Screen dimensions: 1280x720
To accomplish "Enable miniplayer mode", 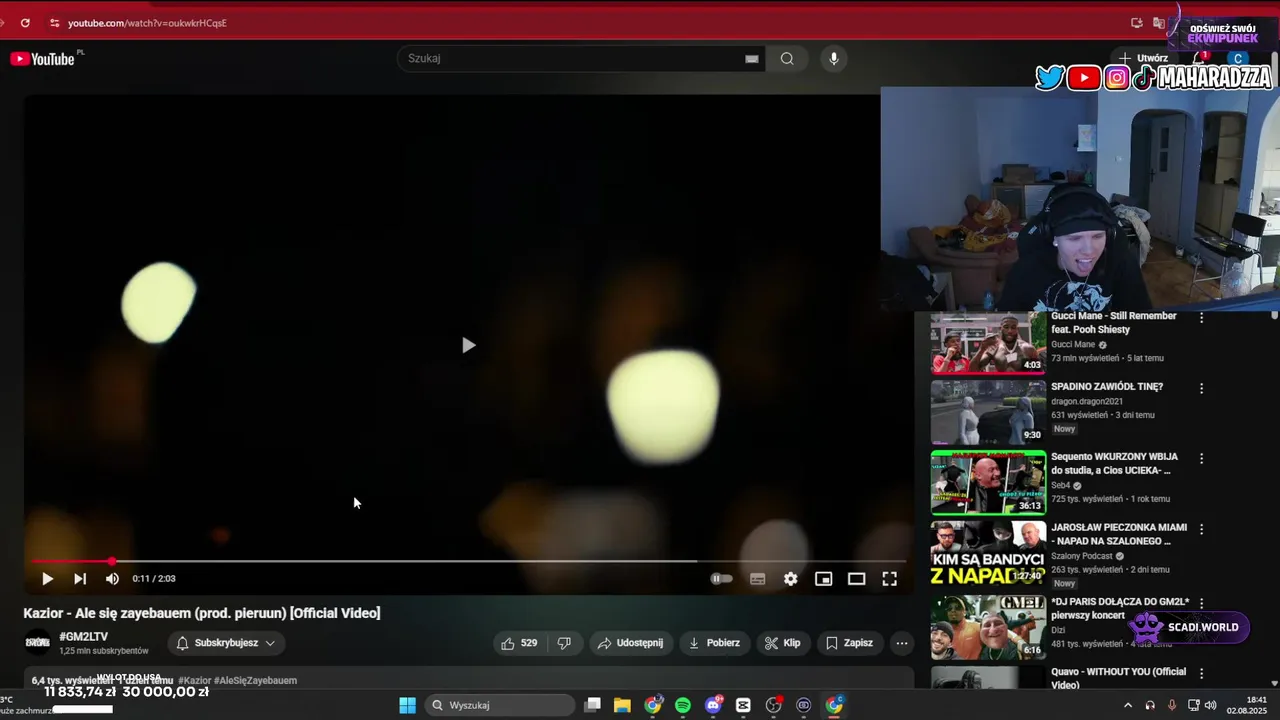I will (824, 579).
